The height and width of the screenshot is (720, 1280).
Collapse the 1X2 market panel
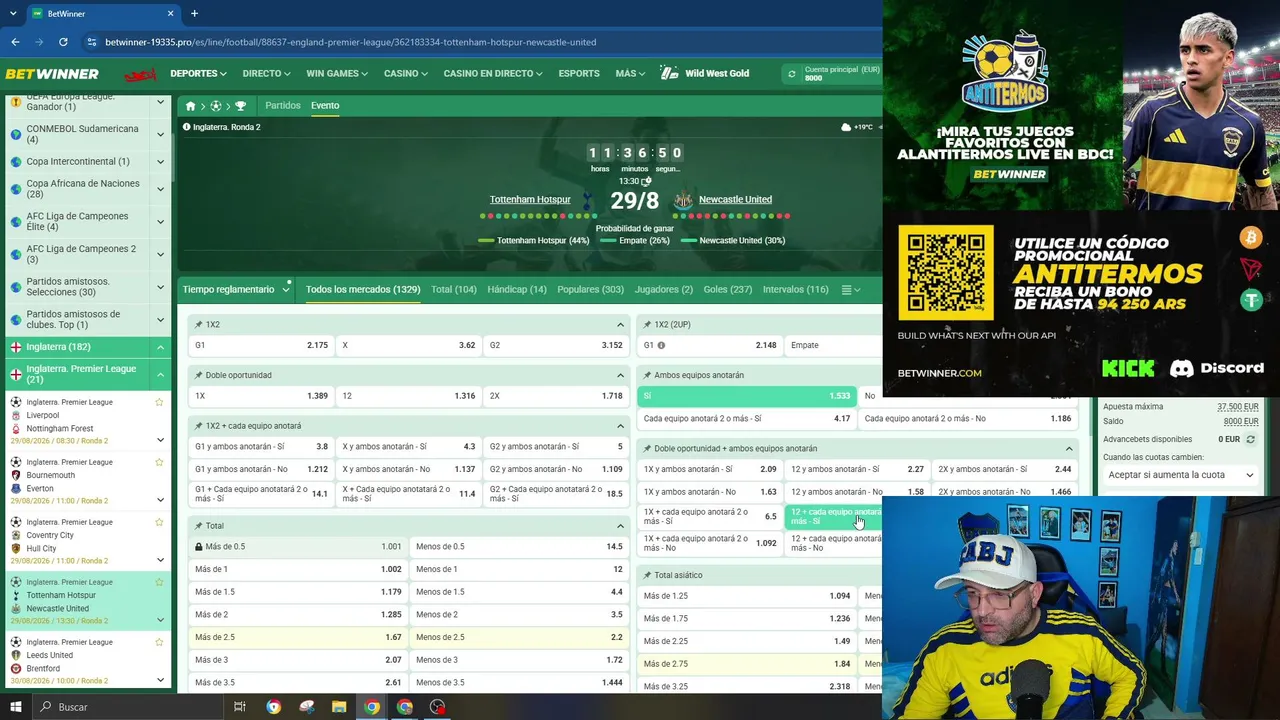[x=620, y=325]
